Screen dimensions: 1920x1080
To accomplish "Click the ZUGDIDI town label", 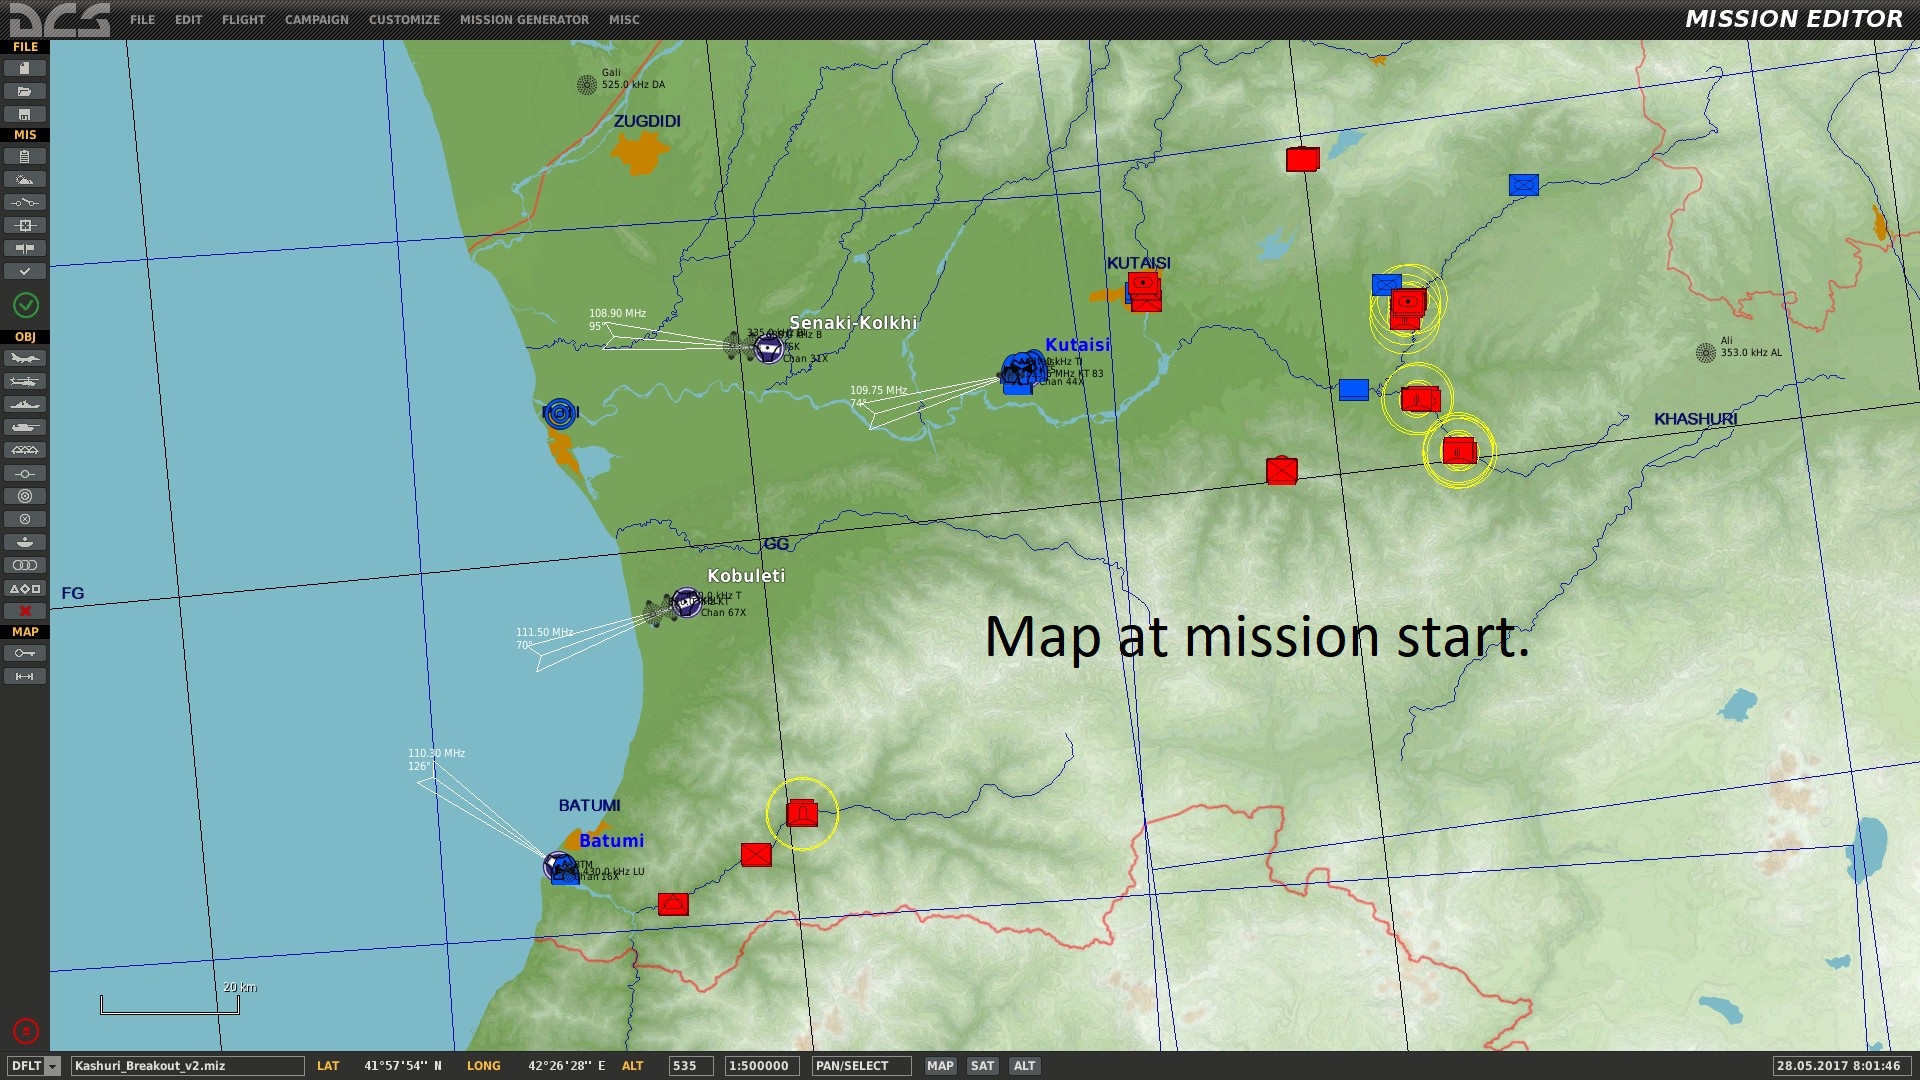I will tap(647, 121).
